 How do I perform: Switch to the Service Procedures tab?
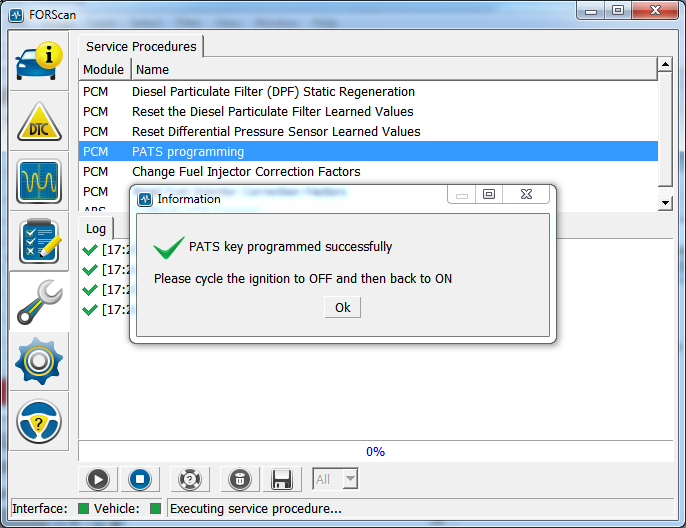(x=141, y=46)
